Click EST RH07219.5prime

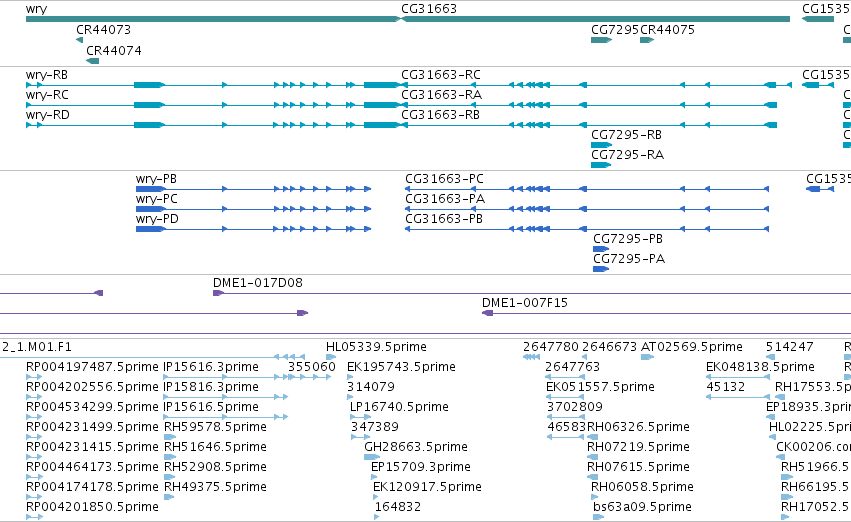pos(638,447)
